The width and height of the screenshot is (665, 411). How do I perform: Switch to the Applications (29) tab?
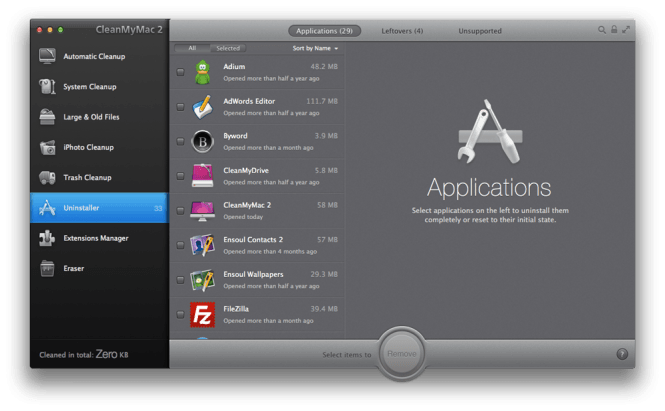(324, 31)
